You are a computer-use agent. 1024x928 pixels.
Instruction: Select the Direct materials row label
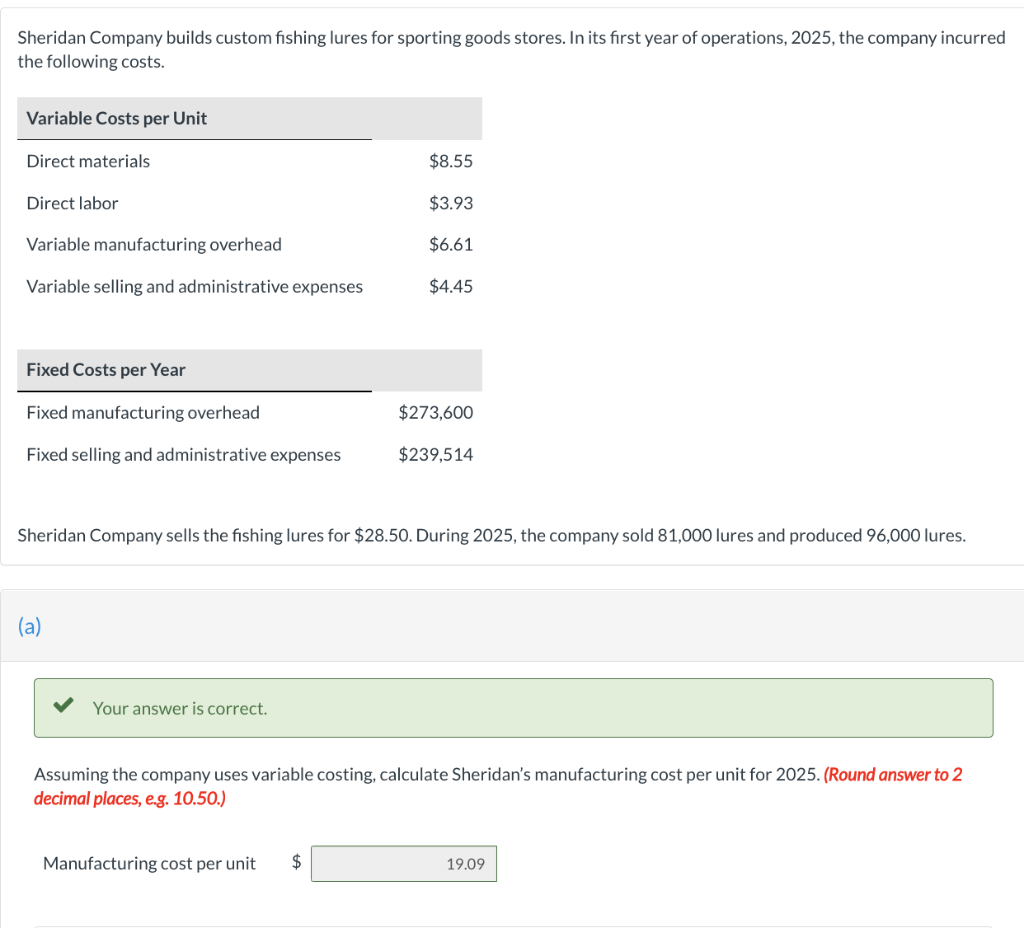click(x=88, y=161)
